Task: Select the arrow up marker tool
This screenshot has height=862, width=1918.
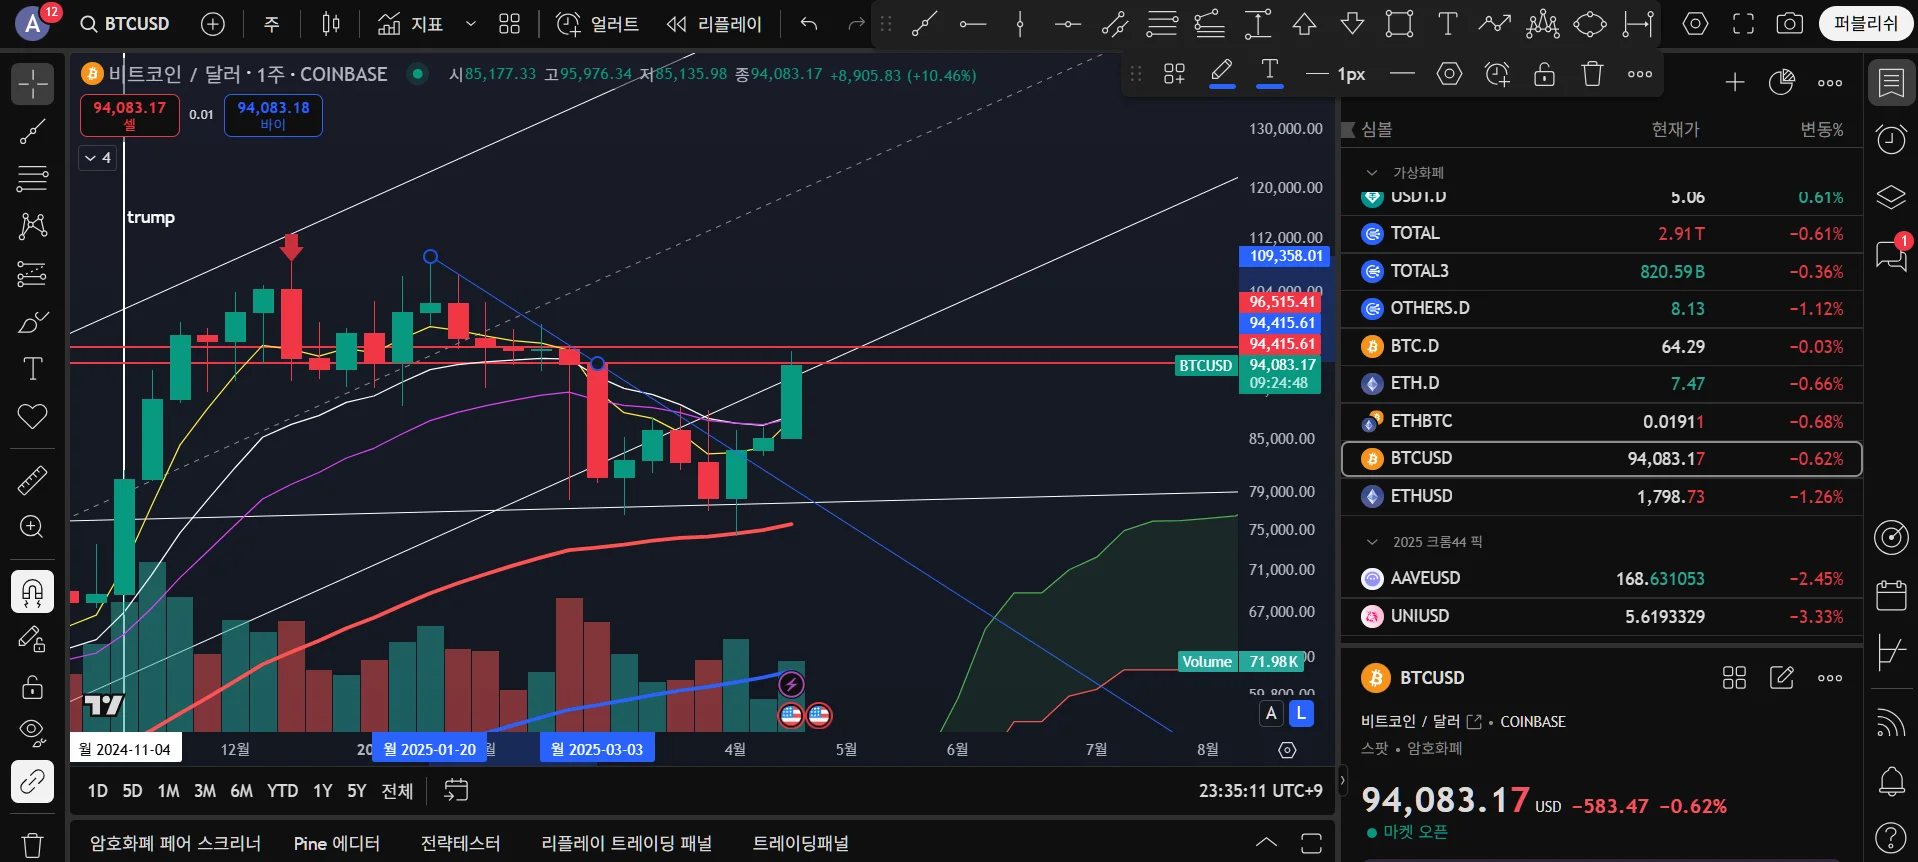Action: click(x=1305, y=24)
